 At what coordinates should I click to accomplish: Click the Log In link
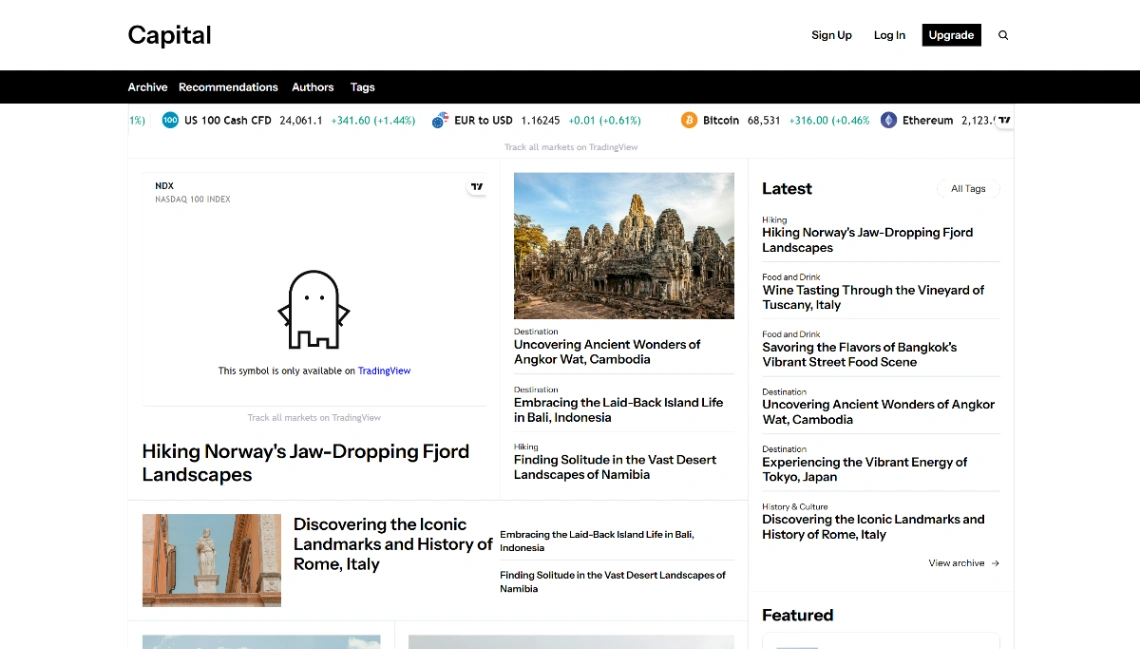(889, 35)
